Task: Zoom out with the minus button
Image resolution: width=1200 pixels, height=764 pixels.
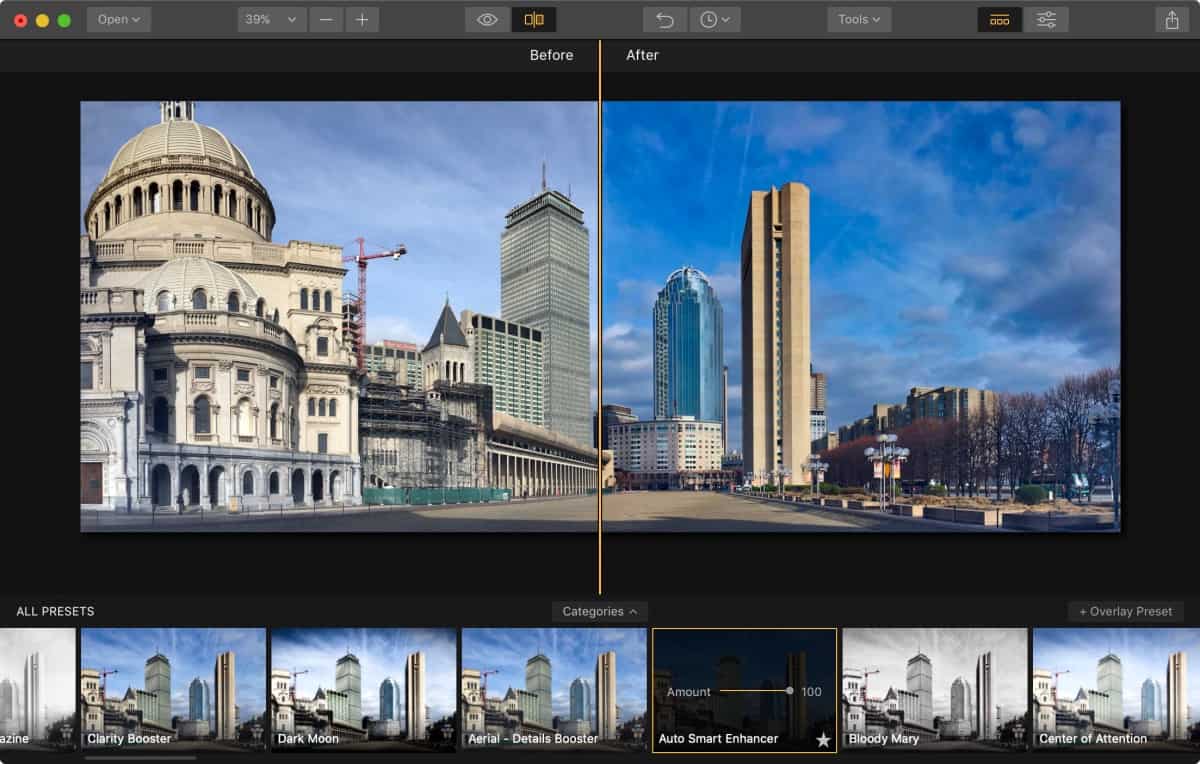Action: pyautogui.click(x=326, y=19)
